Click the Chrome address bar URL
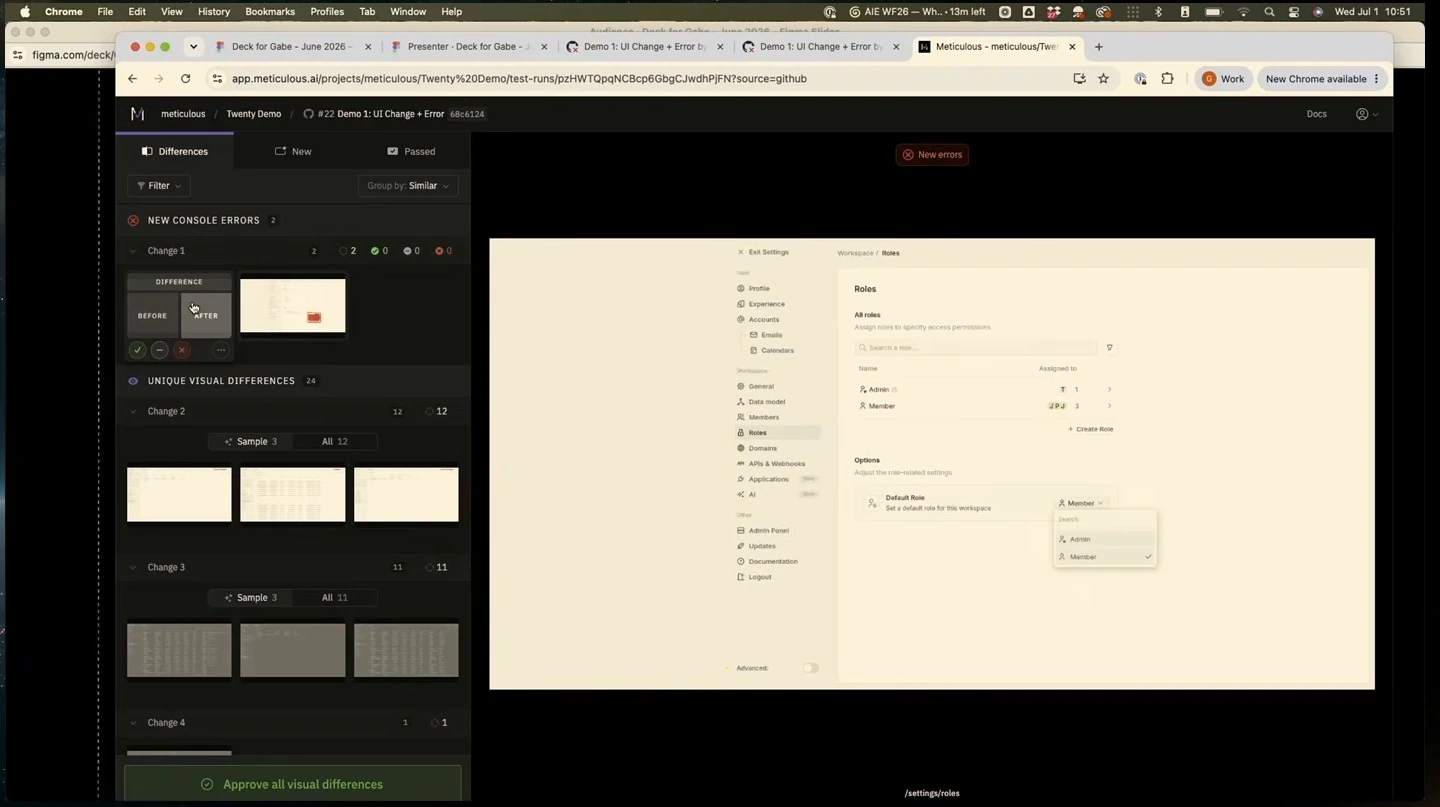Screen dimensions: 1440x807 [x=519, y=78]
